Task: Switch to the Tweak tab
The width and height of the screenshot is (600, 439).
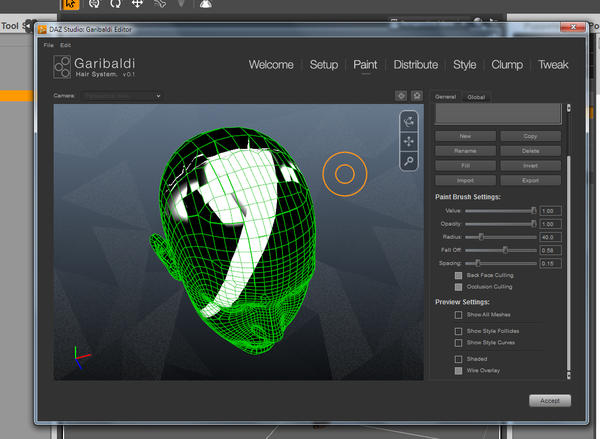Action: [553, 65]
